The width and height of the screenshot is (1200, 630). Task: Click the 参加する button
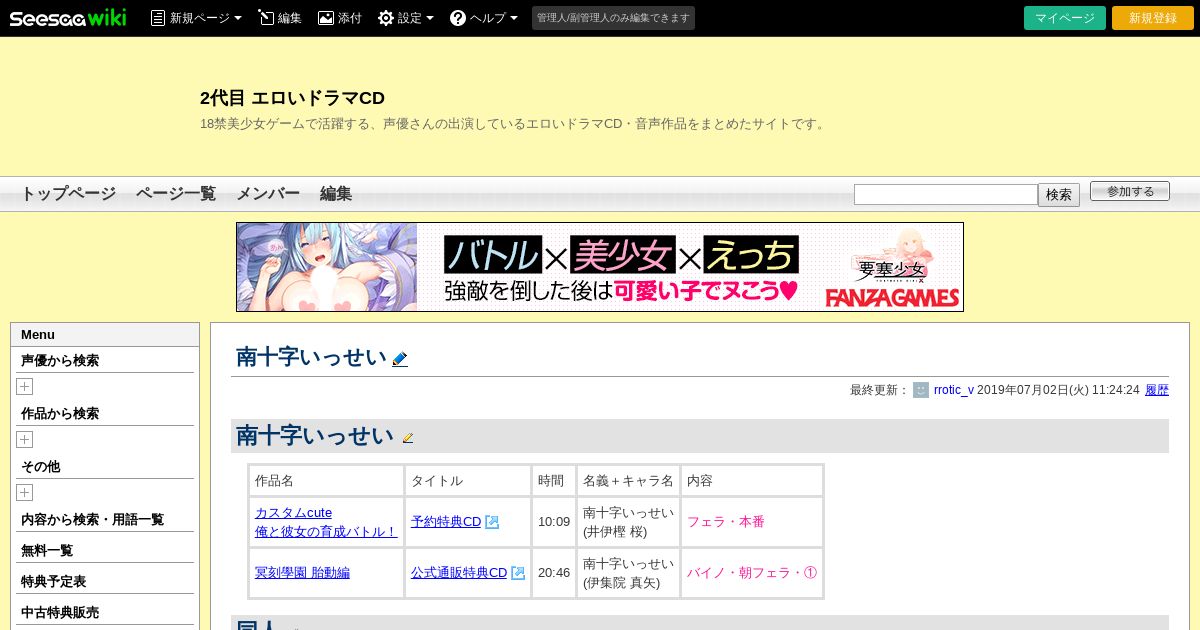click(x=1130, y=191)
